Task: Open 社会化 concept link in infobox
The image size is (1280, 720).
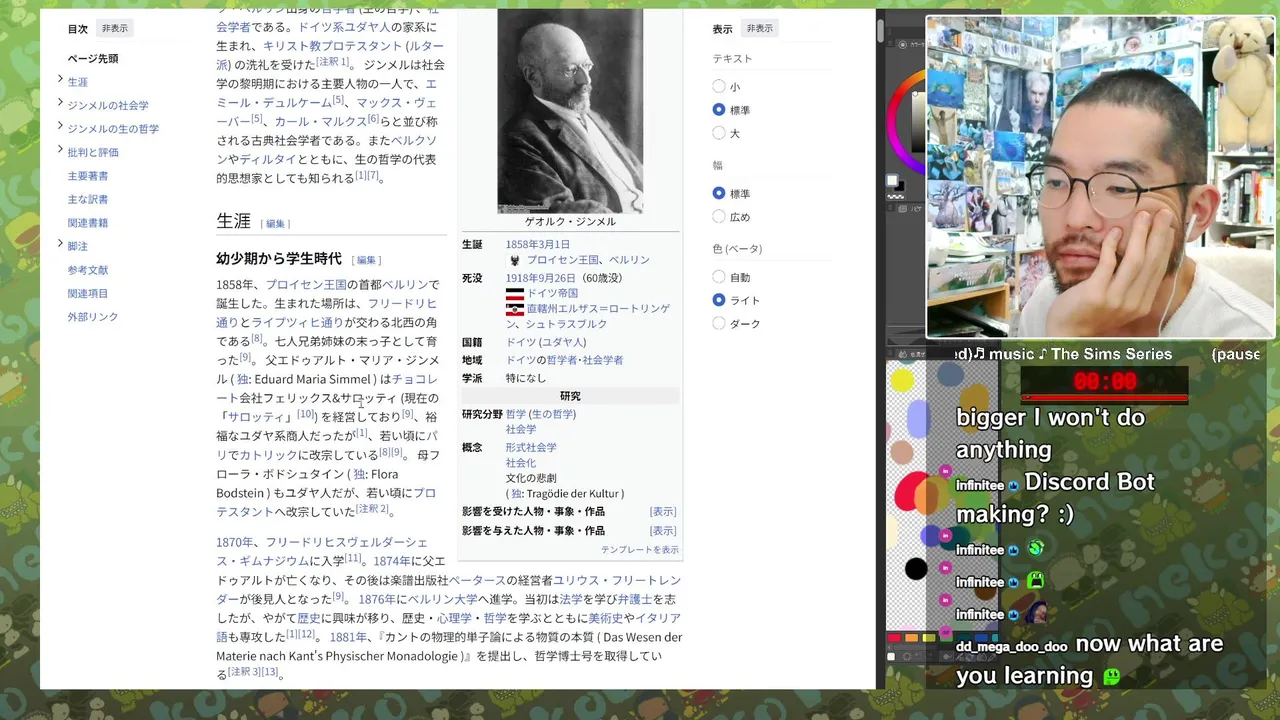Action: pyautogui.click(x=521, y=463)
